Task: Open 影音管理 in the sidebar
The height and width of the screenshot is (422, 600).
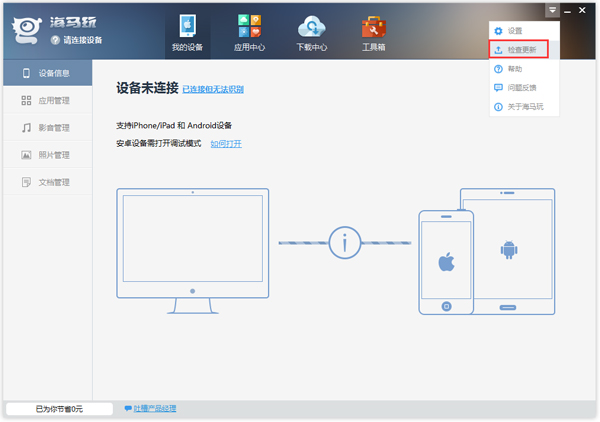Action: coord(47,127)
